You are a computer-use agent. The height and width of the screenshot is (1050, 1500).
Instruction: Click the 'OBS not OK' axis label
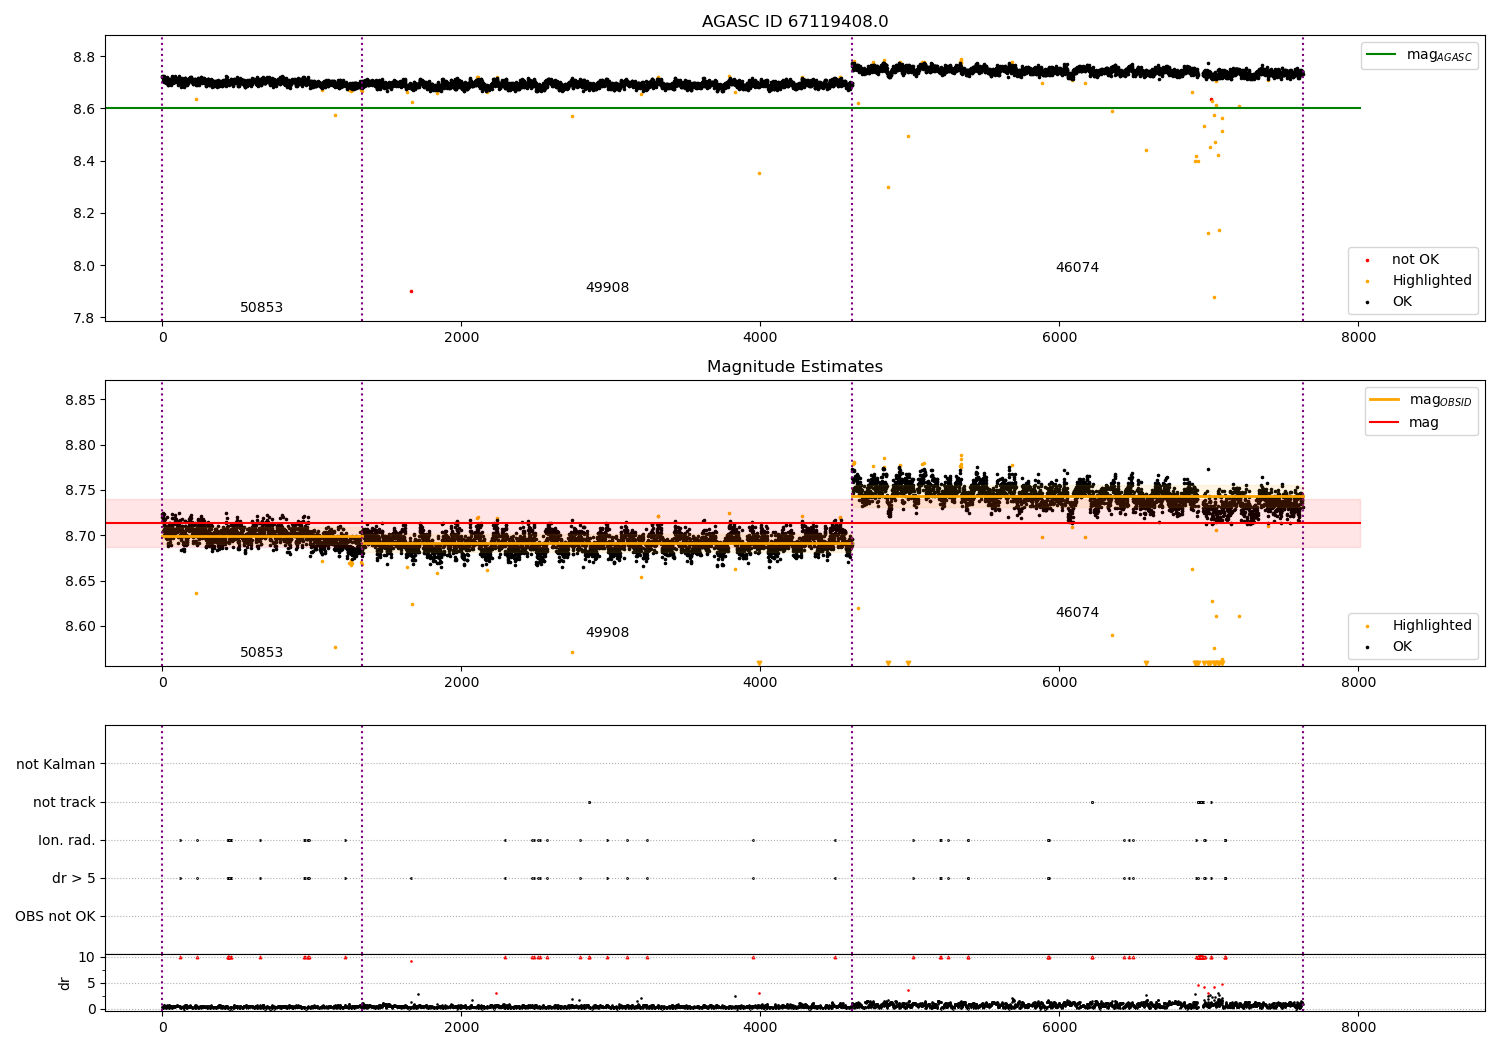[x=55, y=916]
